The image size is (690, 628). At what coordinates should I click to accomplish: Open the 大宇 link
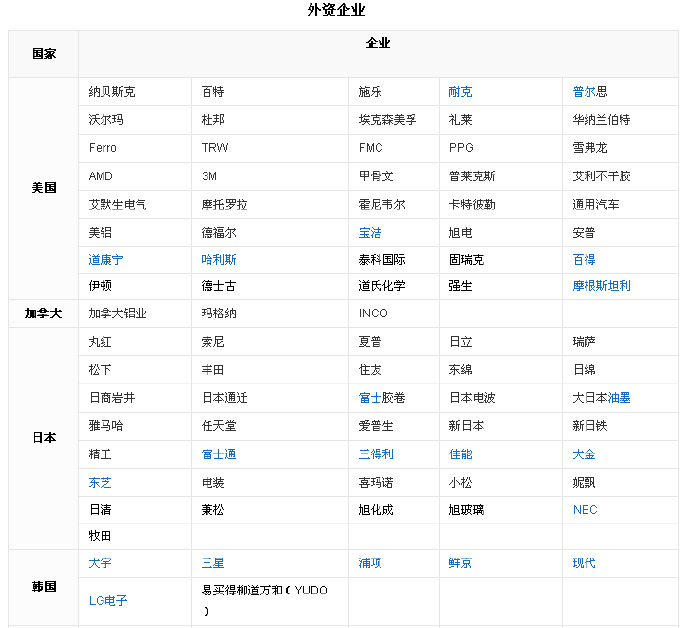pos(100,563)
